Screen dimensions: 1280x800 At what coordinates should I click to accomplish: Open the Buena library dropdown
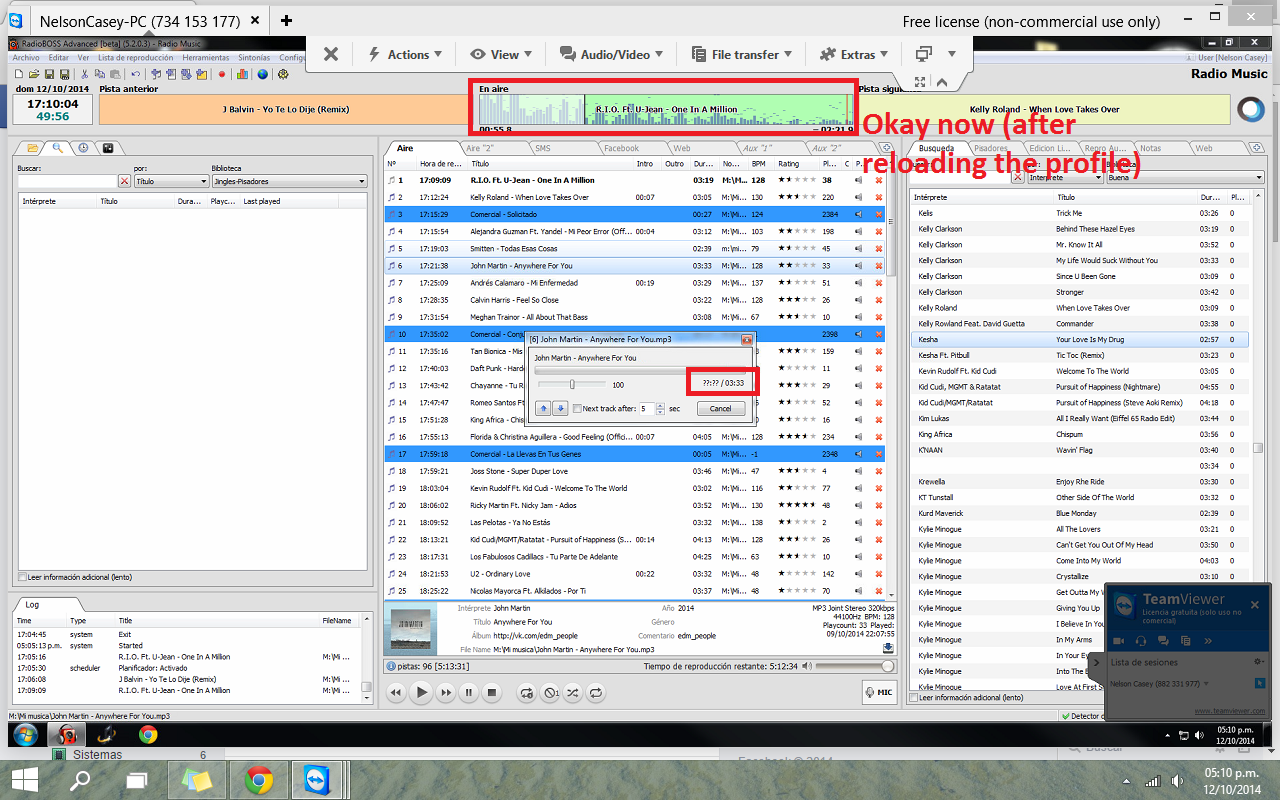click(x=1185, y=177)
